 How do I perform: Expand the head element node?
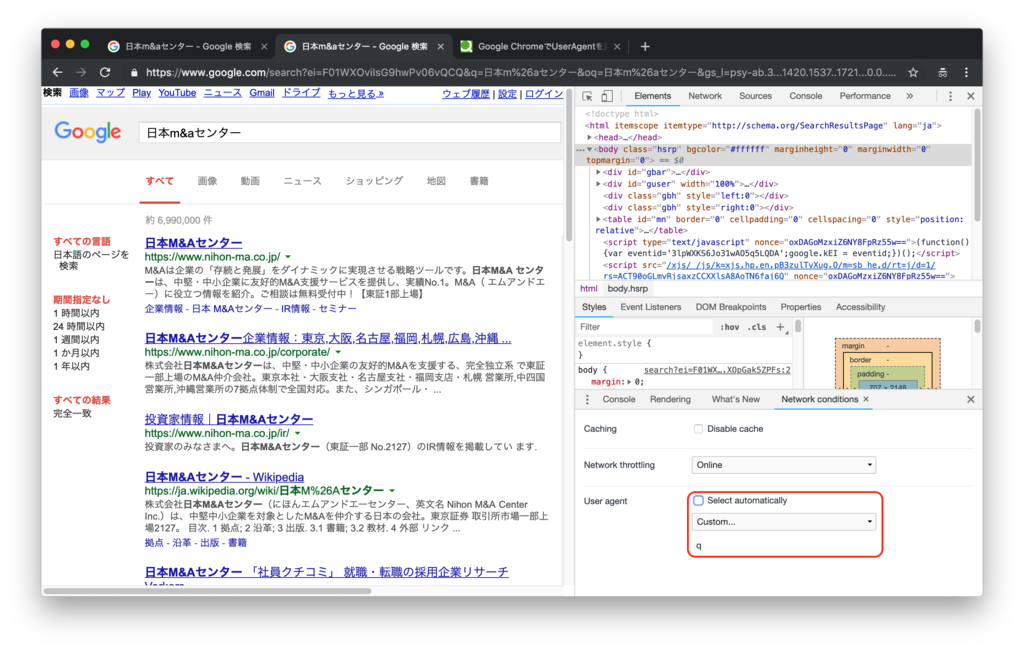[589, 138]
